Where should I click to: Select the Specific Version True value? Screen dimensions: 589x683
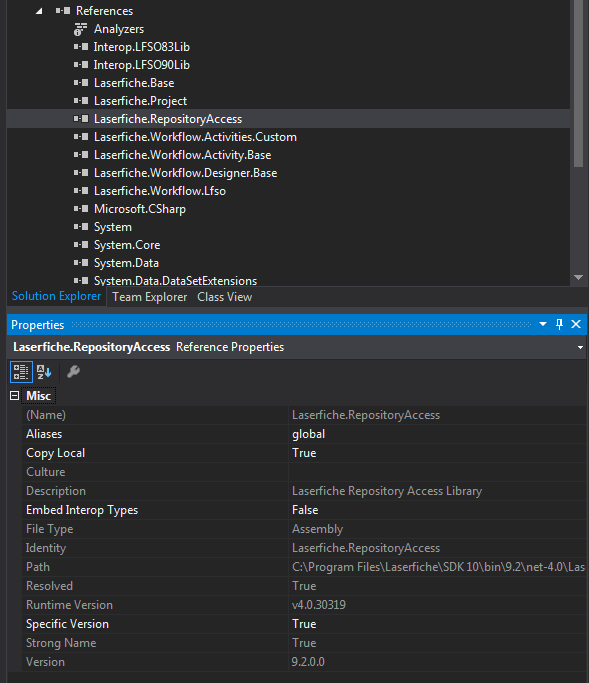[x=437, y=624]
